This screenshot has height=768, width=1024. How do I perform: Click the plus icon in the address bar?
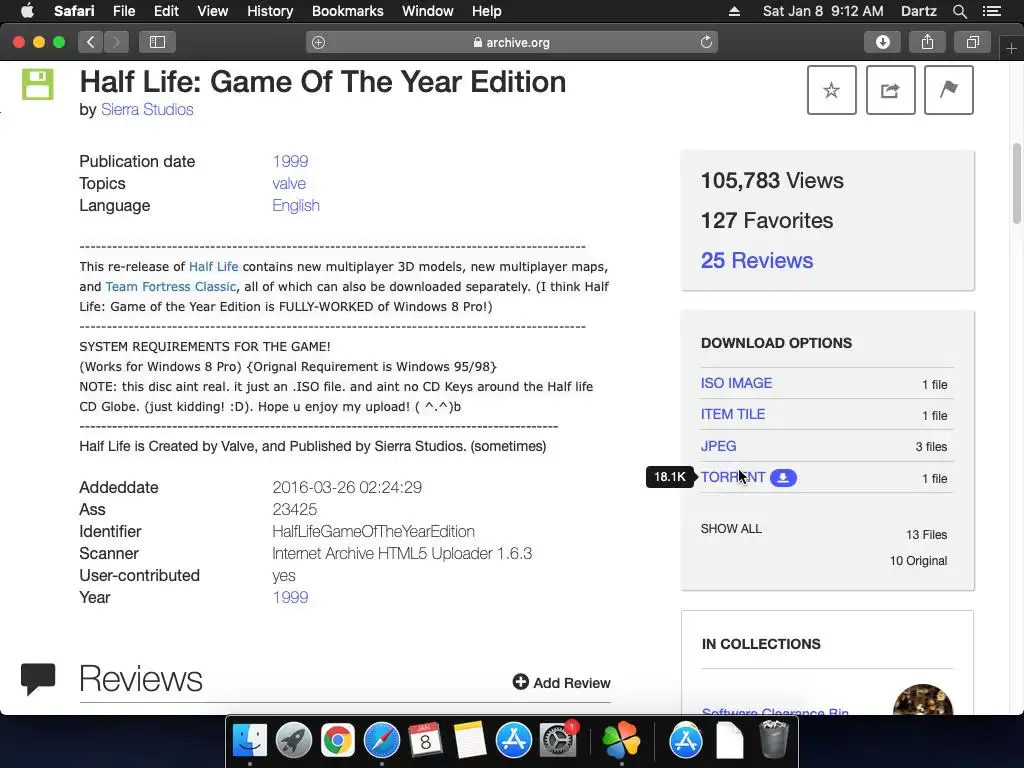[x=318, y=42]
